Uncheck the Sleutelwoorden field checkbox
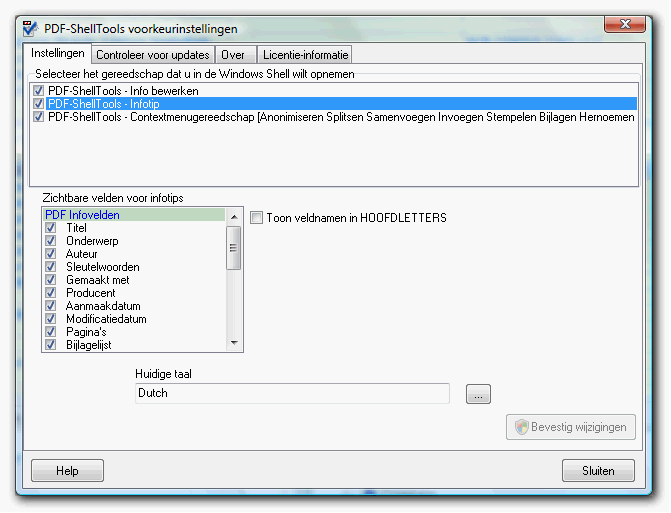Screen dimensions: 671x513 [x=50, y=267]
